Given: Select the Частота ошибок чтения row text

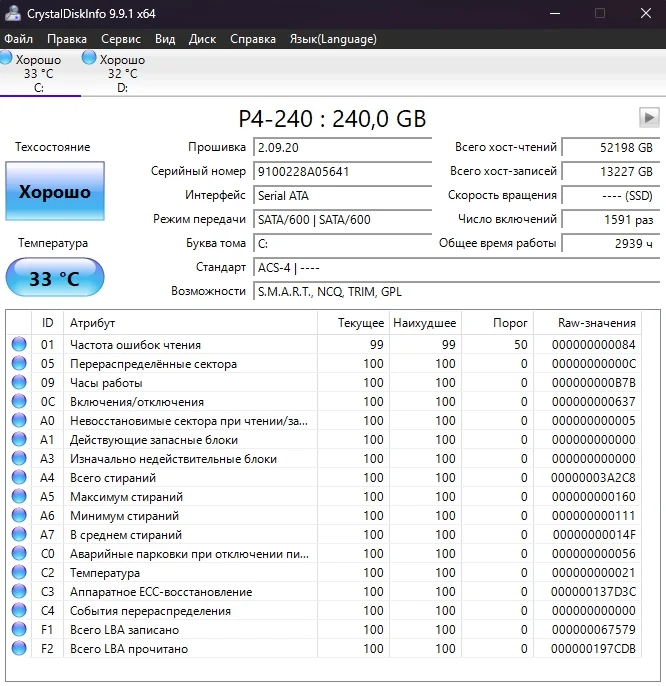Looking at the screenshot, I should point(135,345).
